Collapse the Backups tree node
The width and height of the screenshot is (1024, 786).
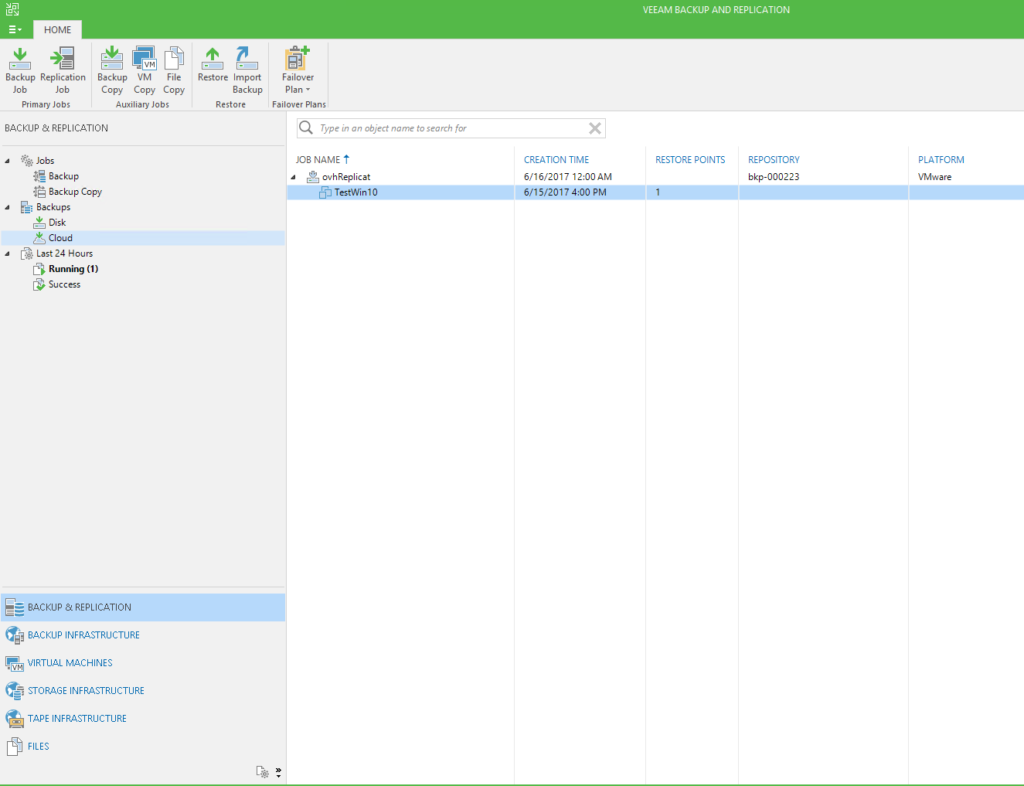pos(8,207)
